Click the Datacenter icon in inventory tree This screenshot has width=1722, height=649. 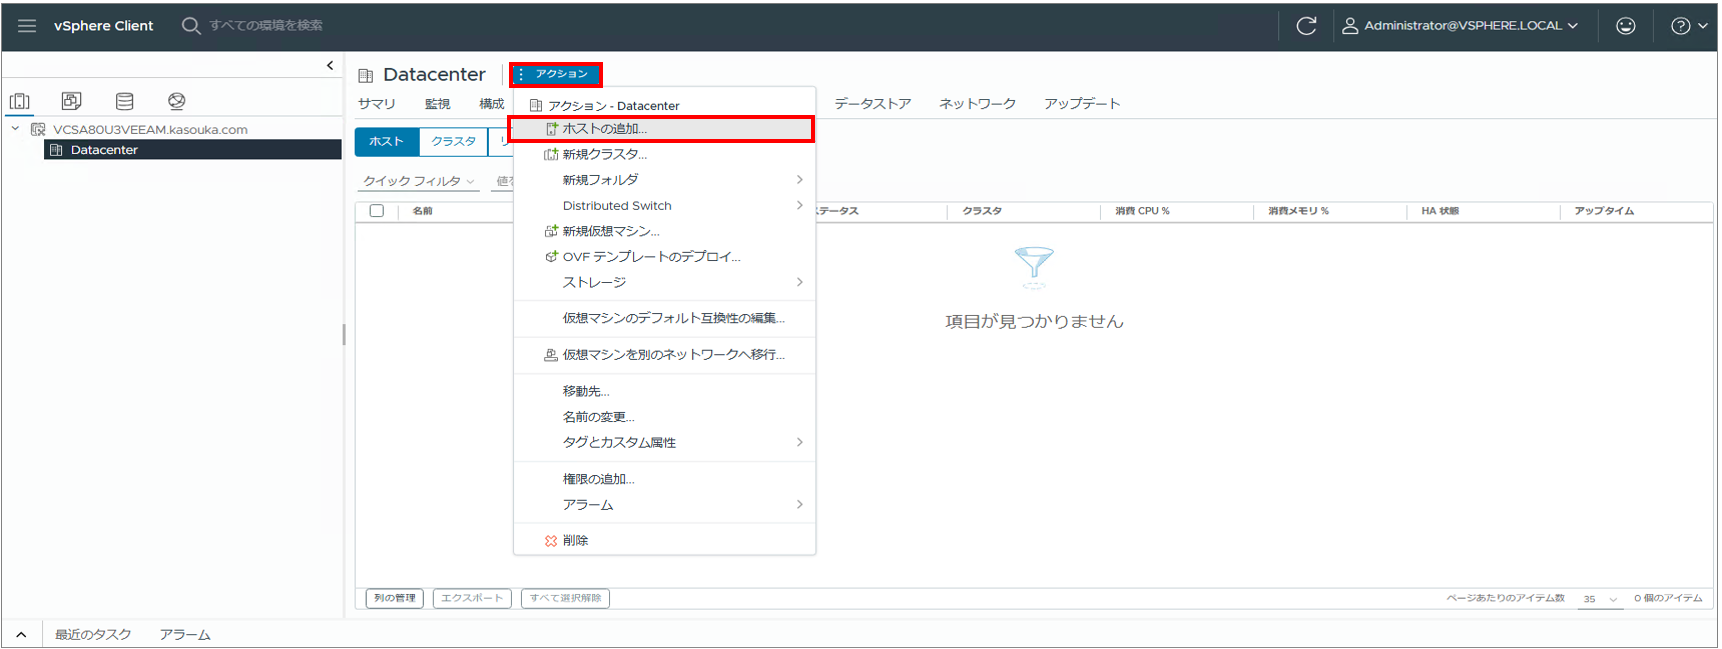tap(57, 150)
